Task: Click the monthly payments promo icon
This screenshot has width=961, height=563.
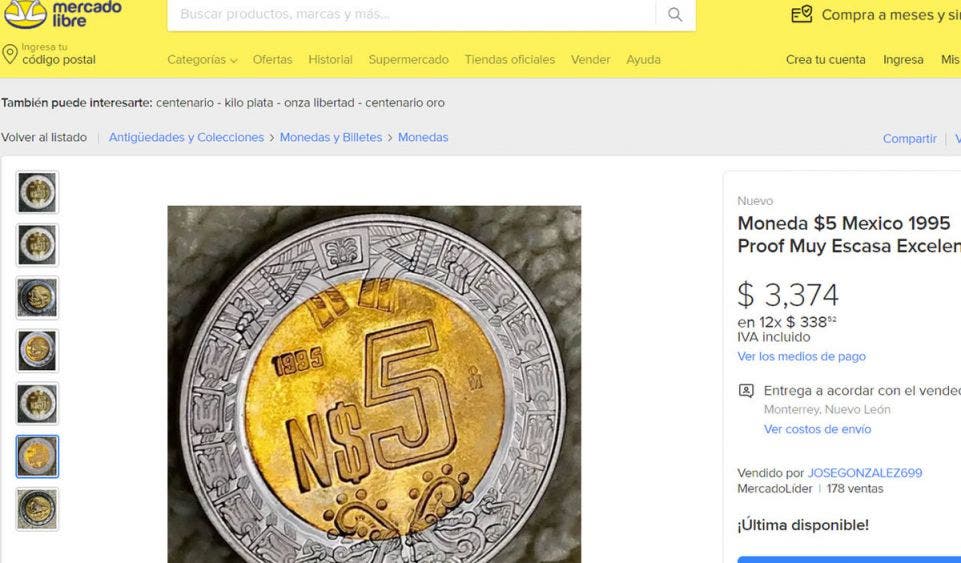Action: [801, 14]
